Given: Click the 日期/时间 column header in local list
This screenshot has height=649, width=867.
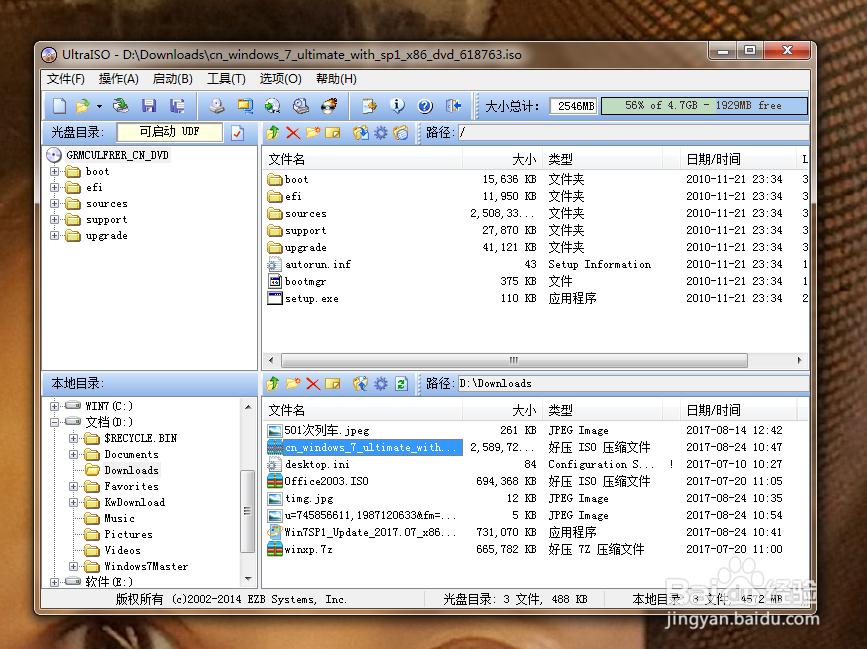Looking at the screenshot, I should coord(738,410).
